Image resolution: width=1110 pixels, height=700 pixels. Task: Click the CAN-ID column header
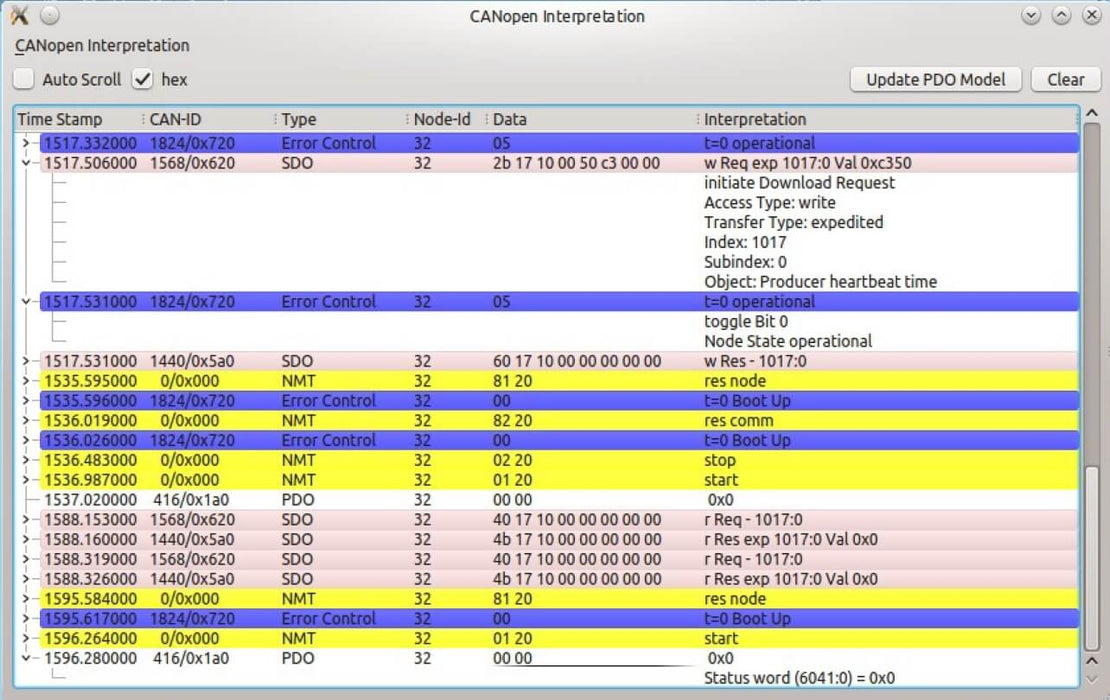click(x=175, y=120)
